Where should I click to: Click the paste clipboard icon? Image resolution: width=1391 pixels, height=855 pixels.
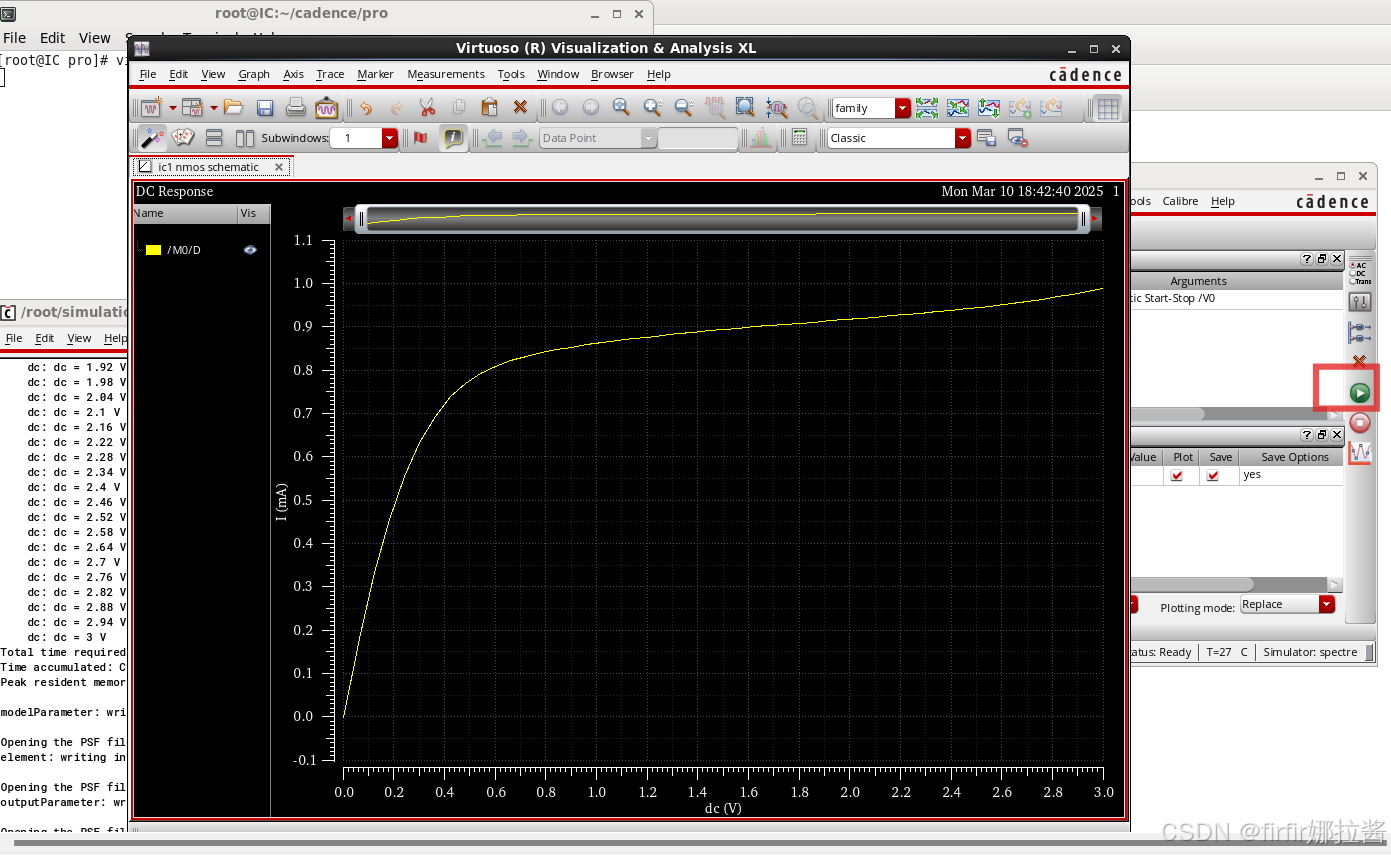pyautogui.click(x=489, y=108)
